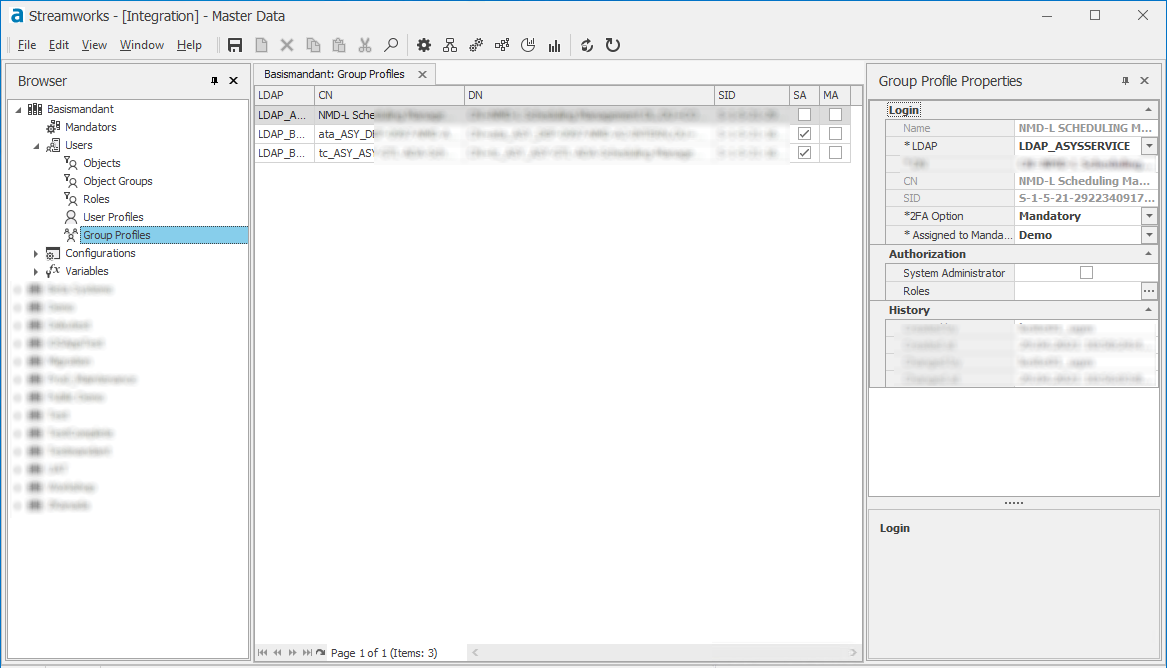Collapse the Authorization section

pyautogui.click(x=1148, y=254)
